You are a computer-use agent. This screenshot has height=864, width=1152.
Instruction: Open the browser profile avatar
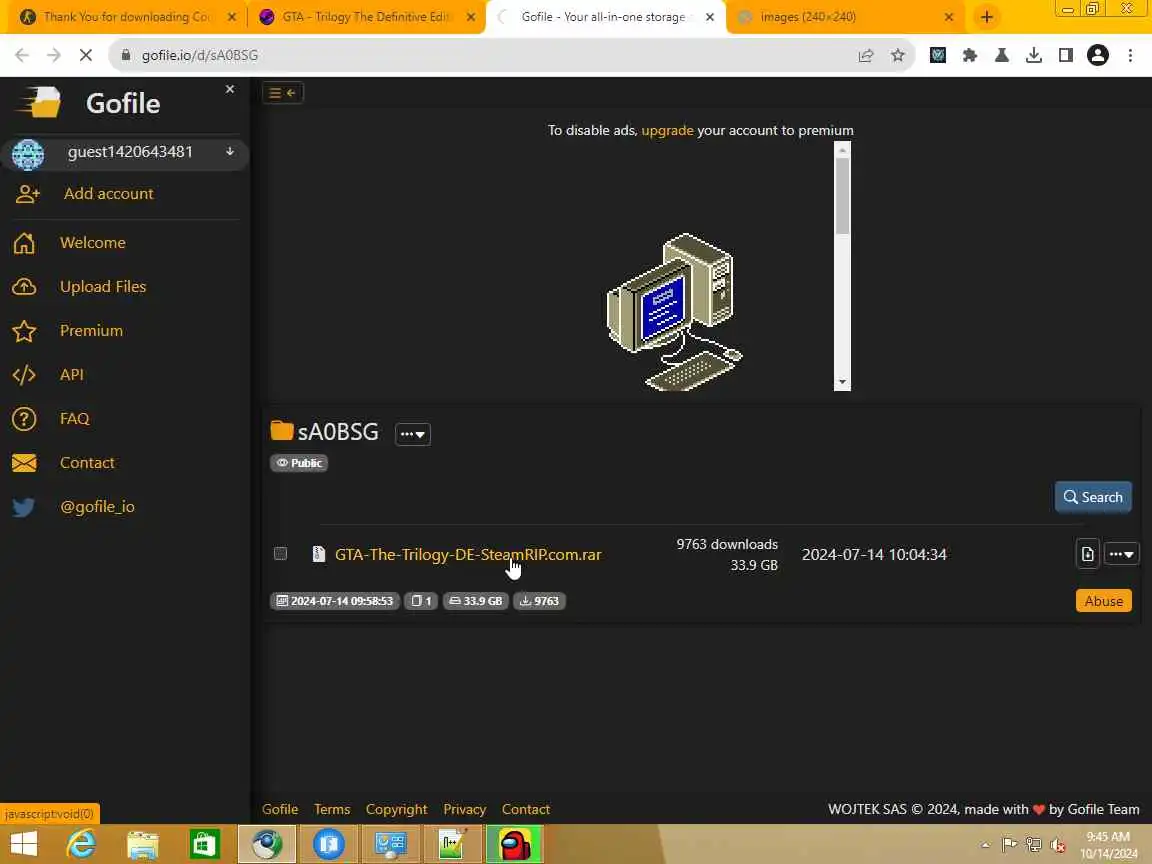(x=1098, y=55)
